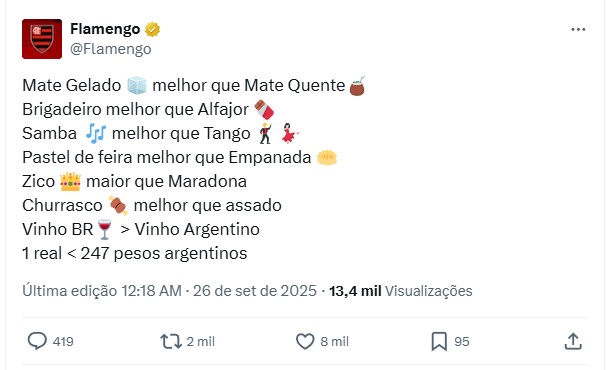Click the 419 replies count

tap(63, 341)
